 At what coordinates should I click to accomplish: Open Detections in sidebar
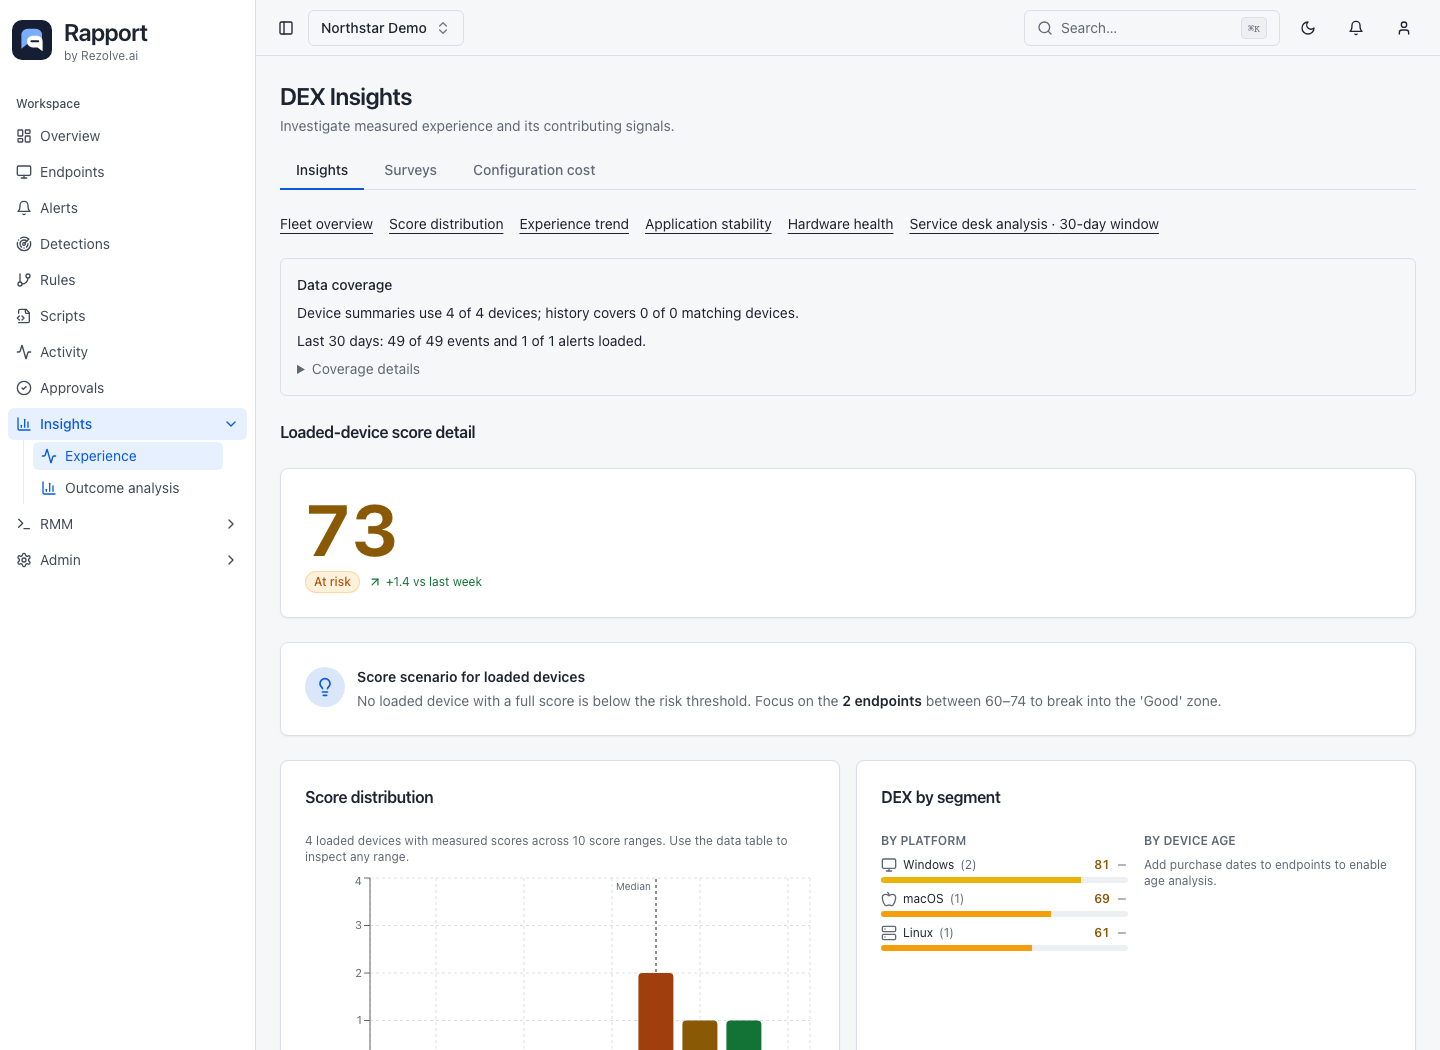click(127, 244)
